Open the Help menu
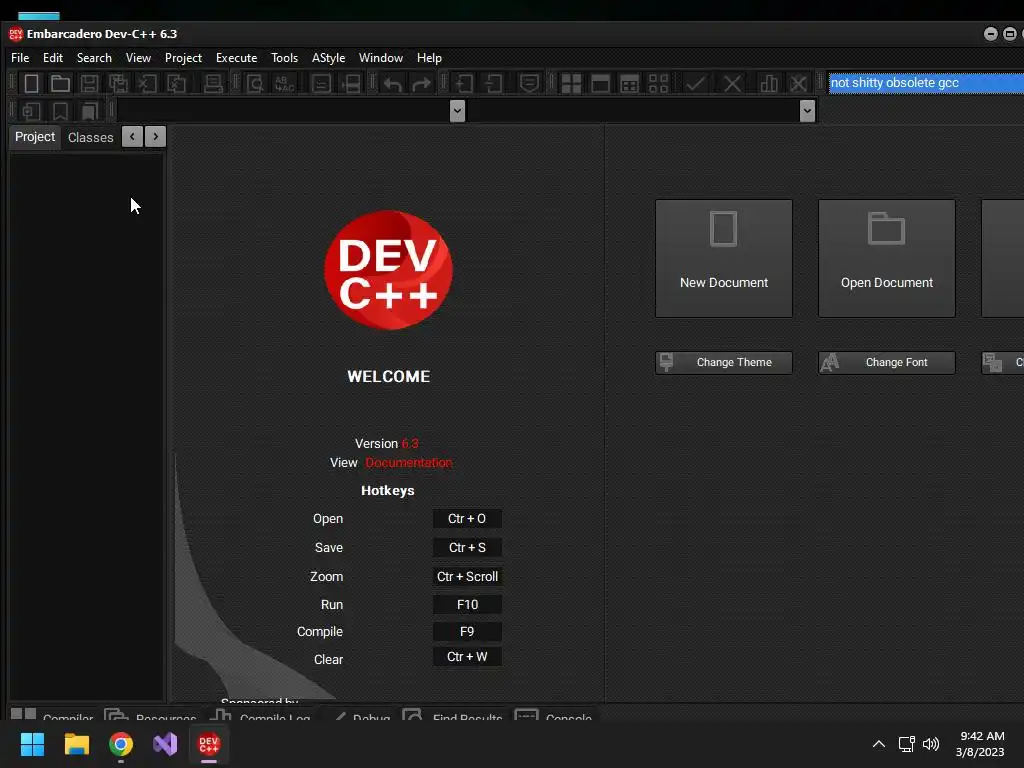1024x768 pixels. click(x=429, y=57)
